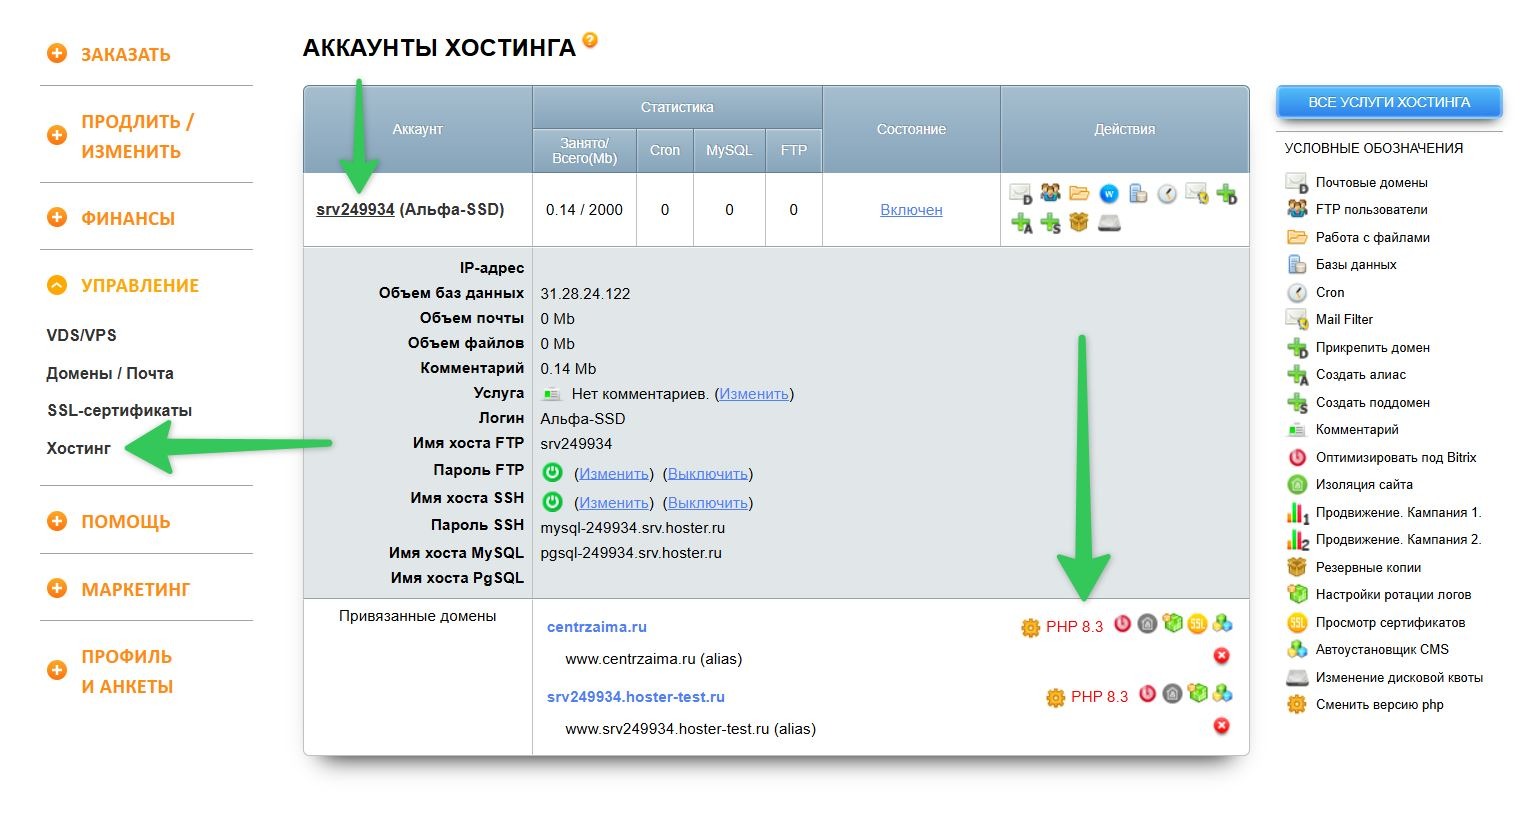
Task: Open the srv249934 account link
Action: click(355, 209)
